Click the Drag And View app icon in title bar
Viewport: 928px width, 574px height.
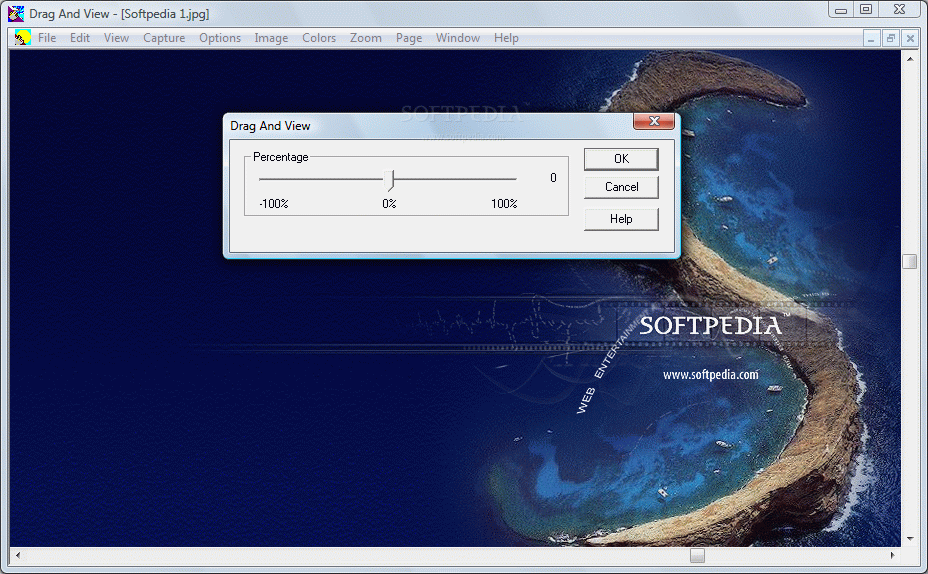point(16,13)
